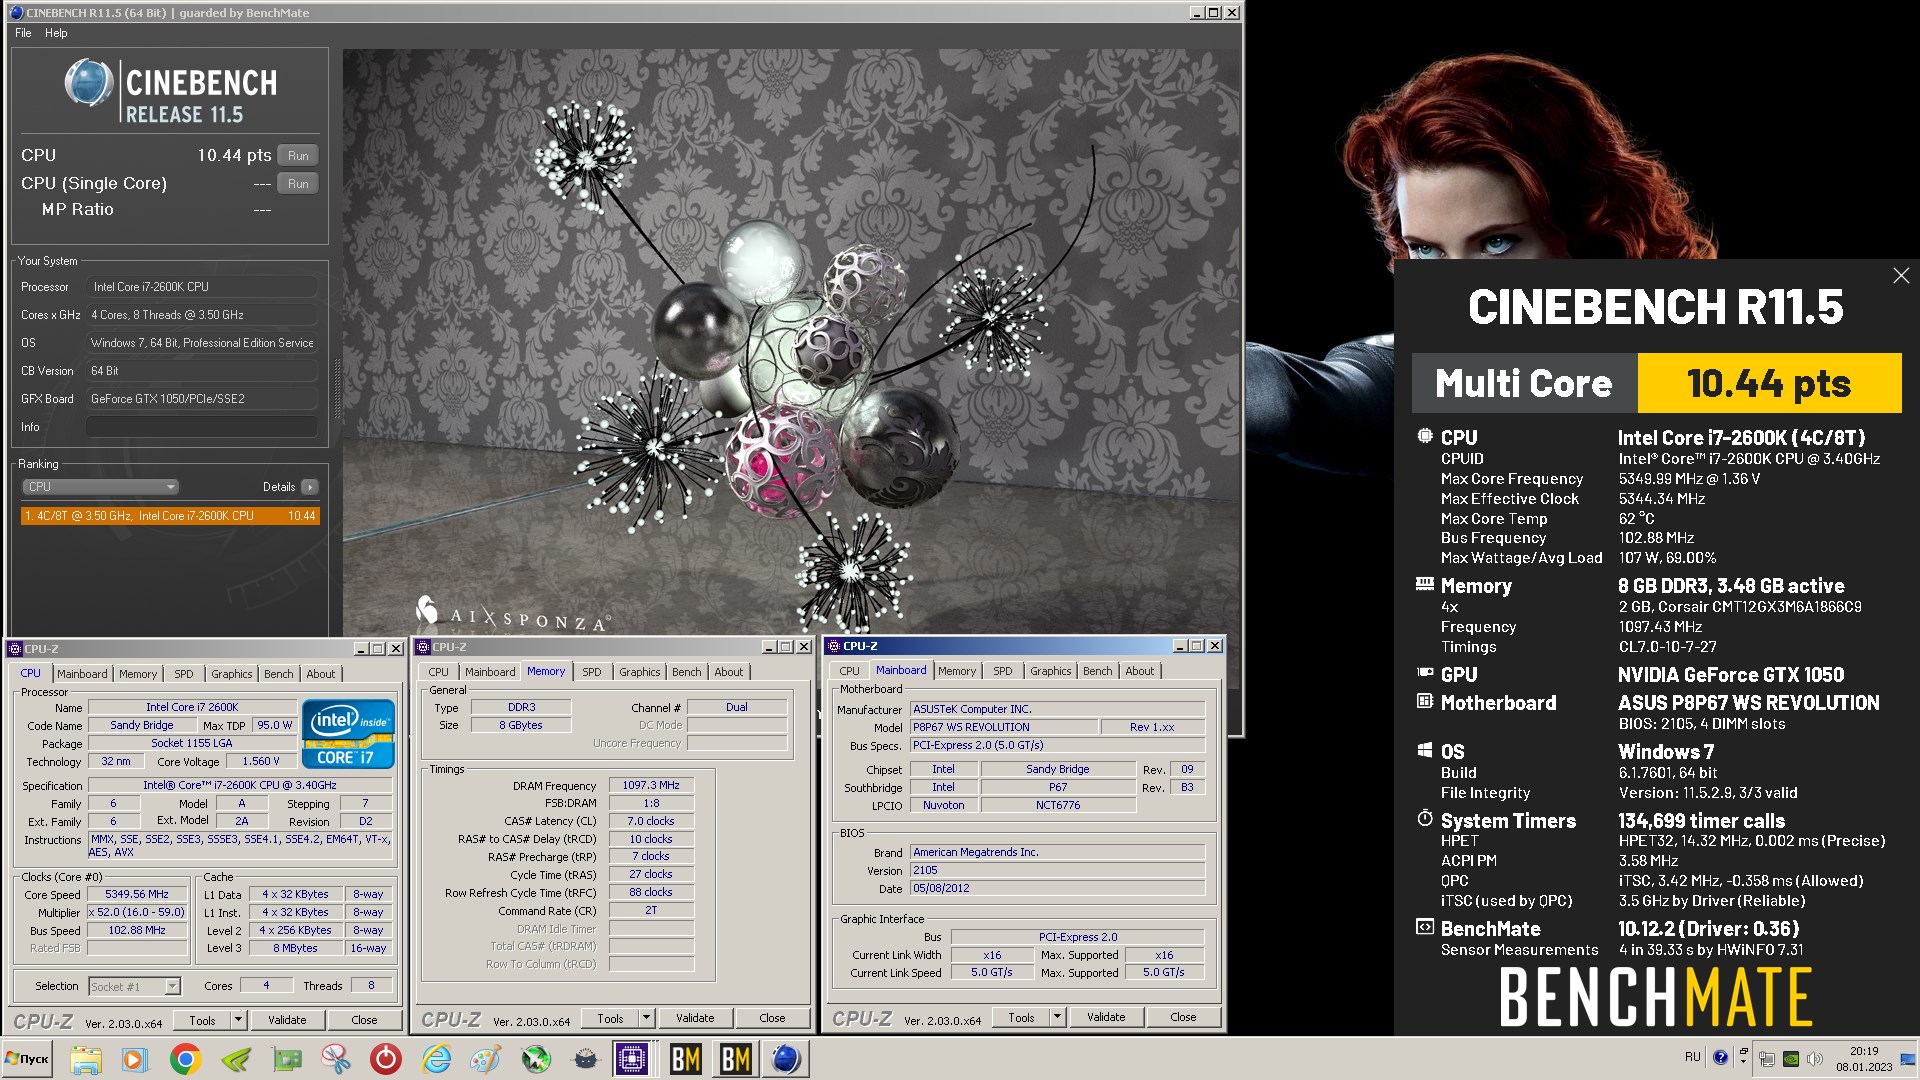
Task: Click the Intel Core i7 logo in CPU-Z
Action: pos(349,733)
